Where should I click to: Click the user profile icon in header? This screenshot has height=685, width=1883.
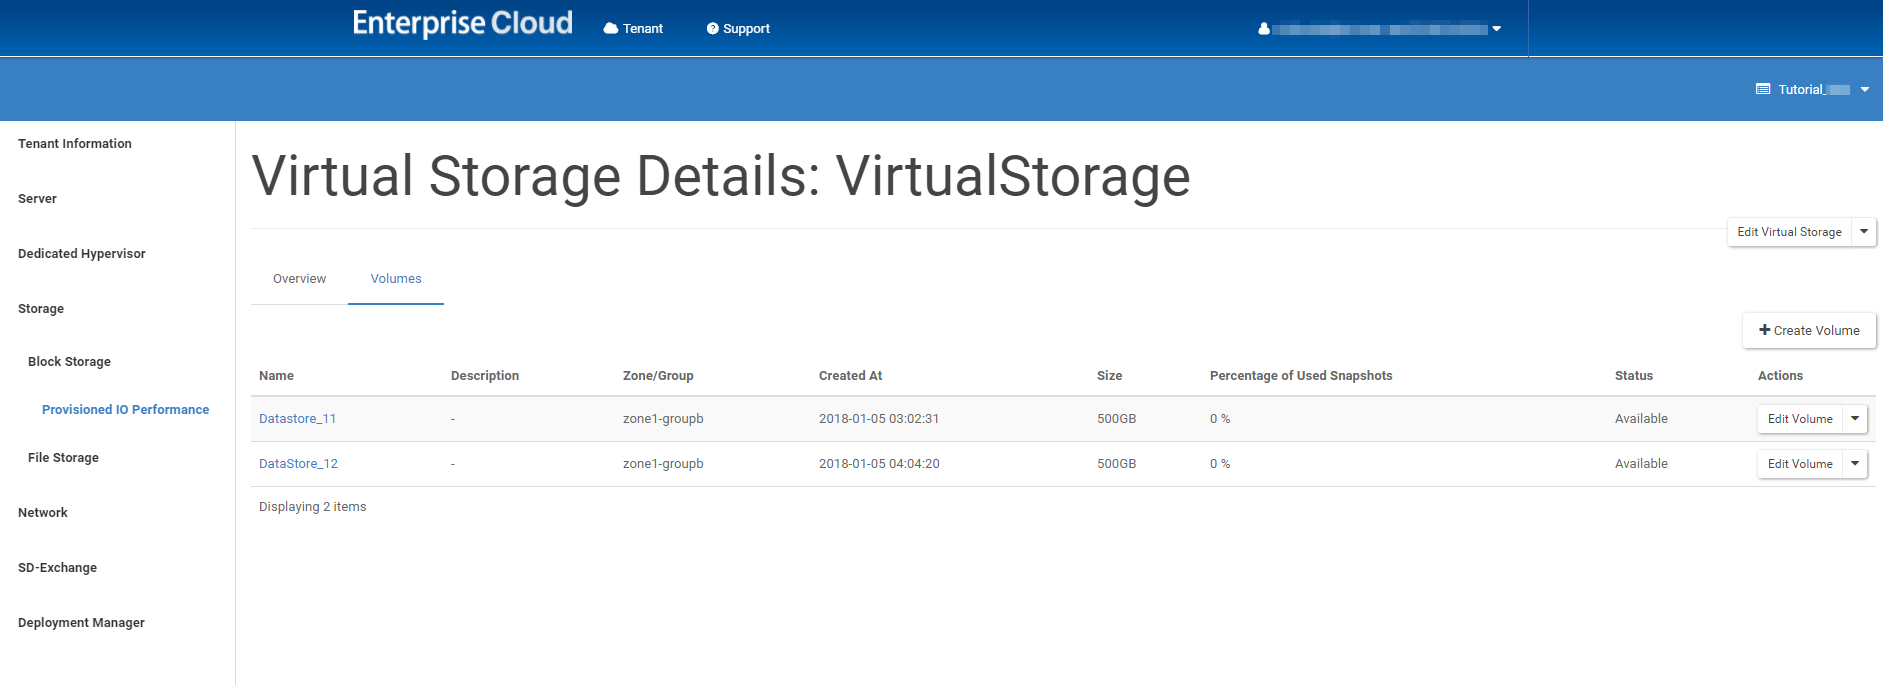(1264, 29)
